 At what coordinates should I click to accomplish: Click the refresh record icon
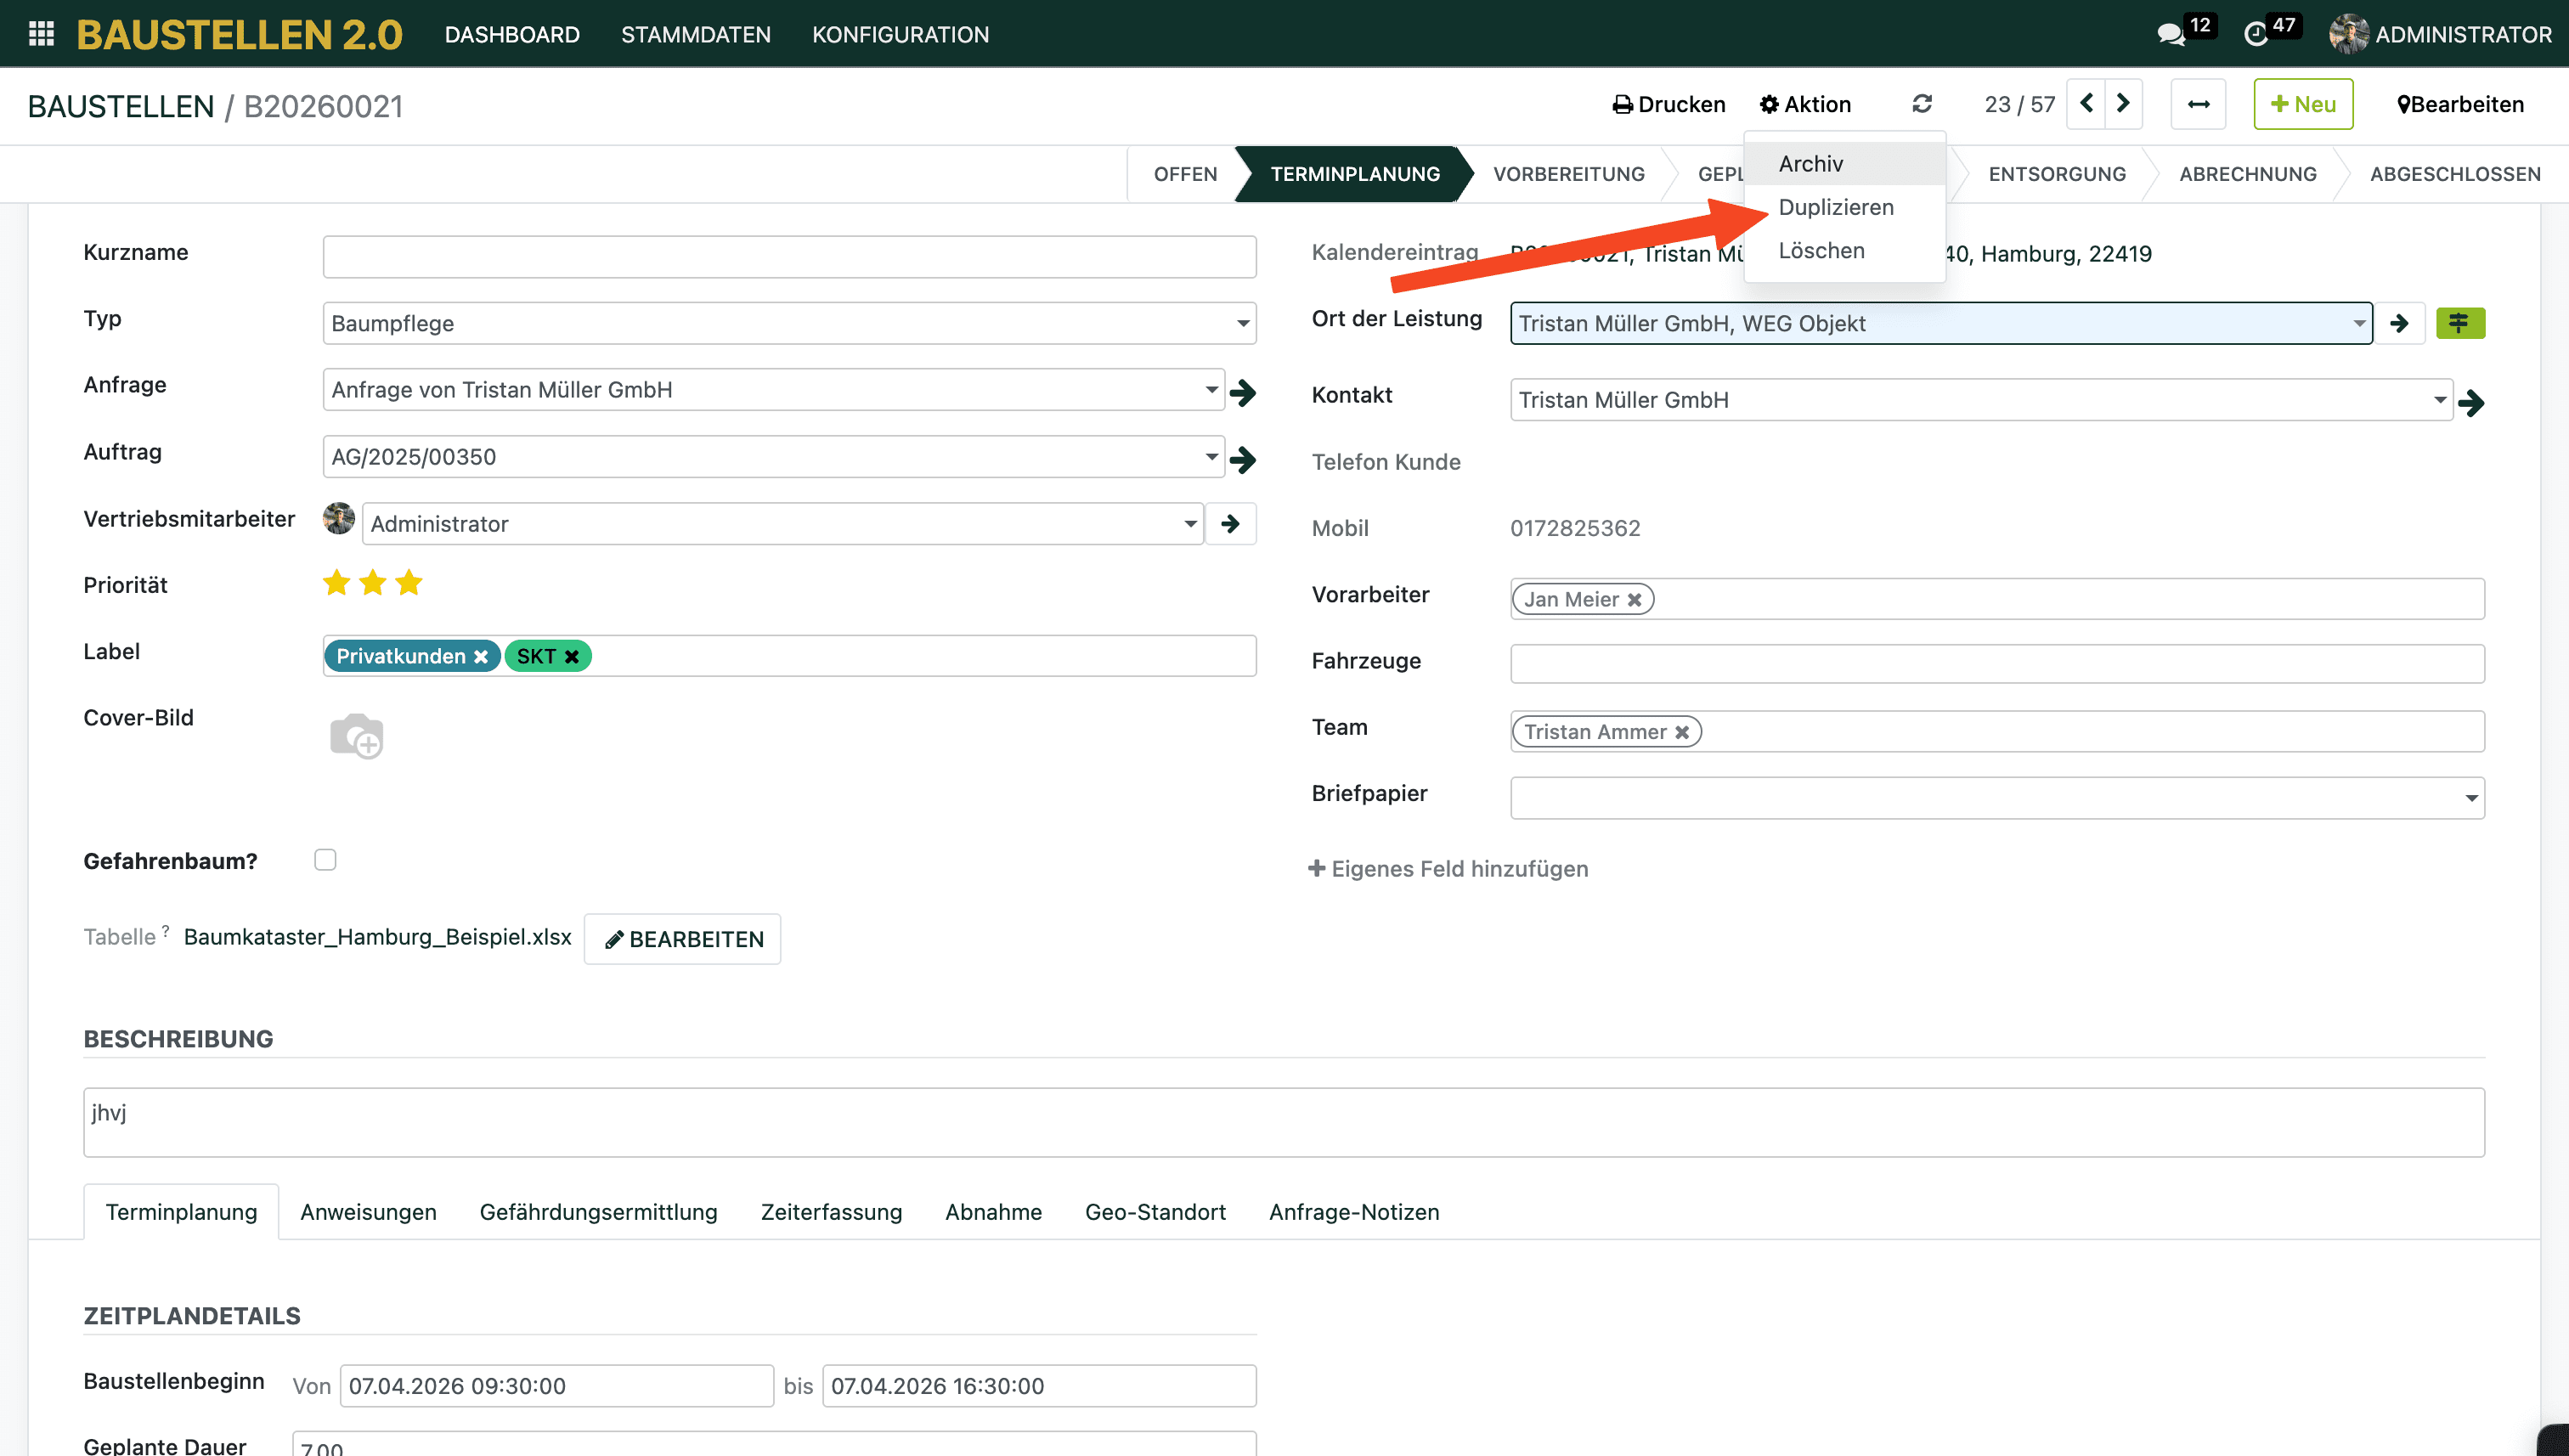tap(1921, 104)
